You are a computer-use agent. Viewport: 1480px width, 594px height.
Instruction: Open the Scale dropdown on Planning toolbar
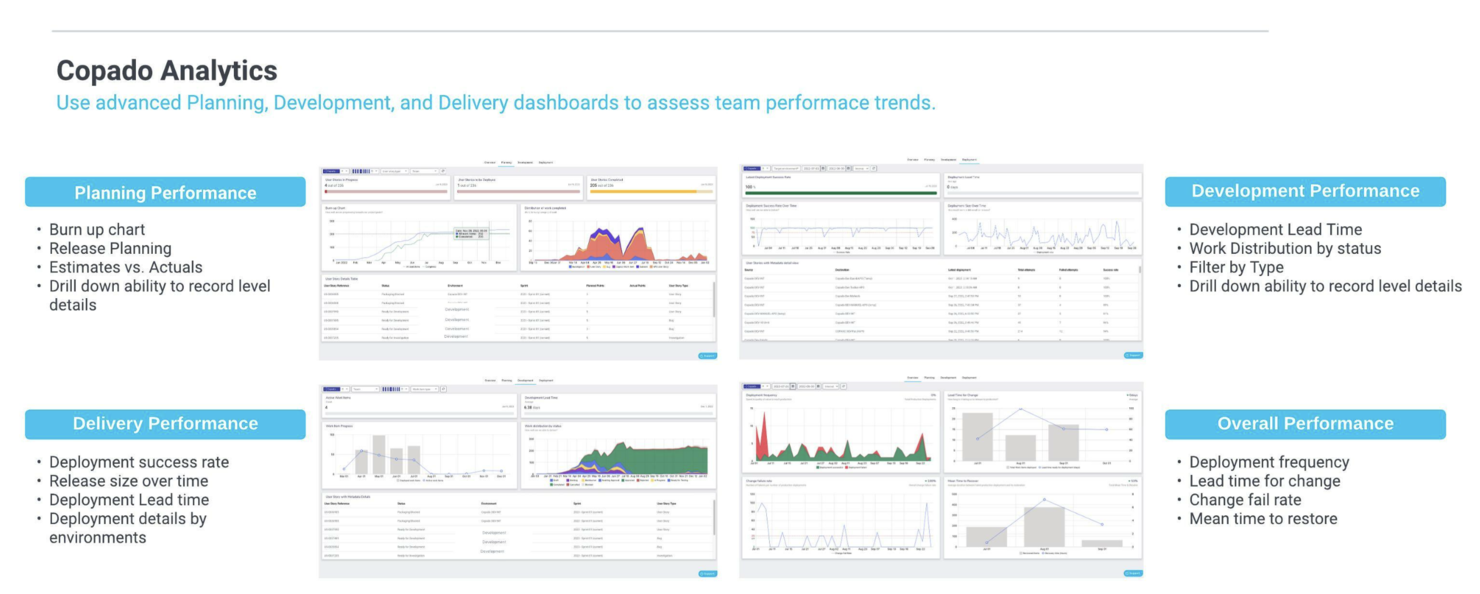coord(424,171)
